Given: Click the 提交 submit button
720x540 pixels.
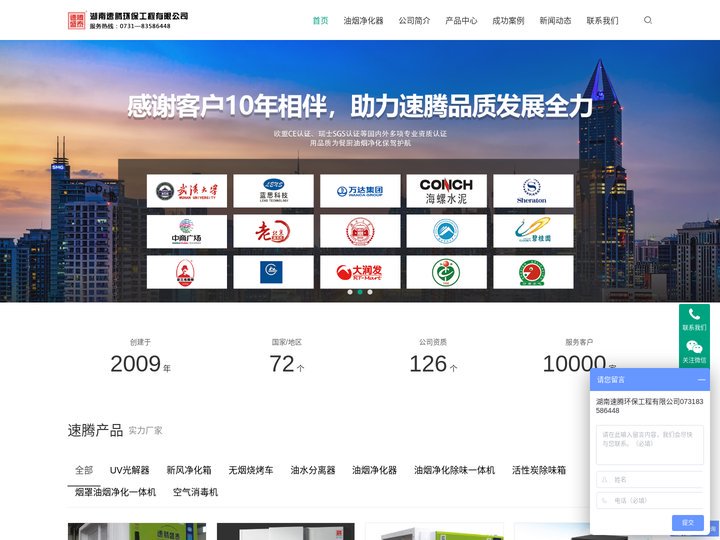Looking at the screenshot, I should click(687, 523).
